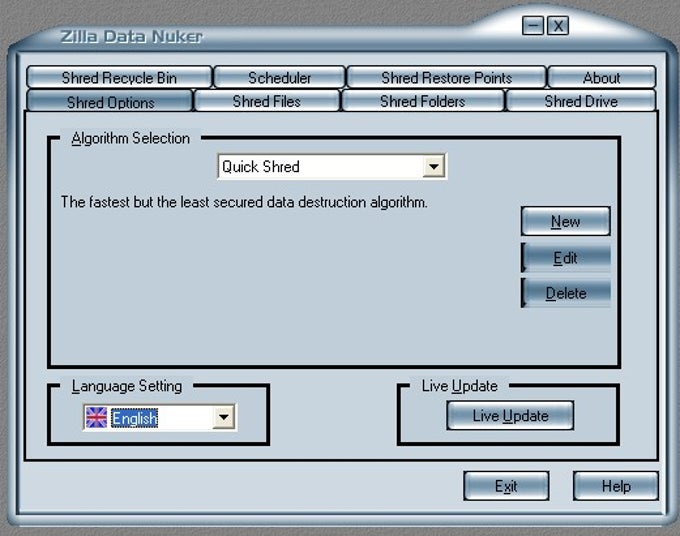Click the Exit button
Viewport: 680px width, 536px height.
click(506, 486)
